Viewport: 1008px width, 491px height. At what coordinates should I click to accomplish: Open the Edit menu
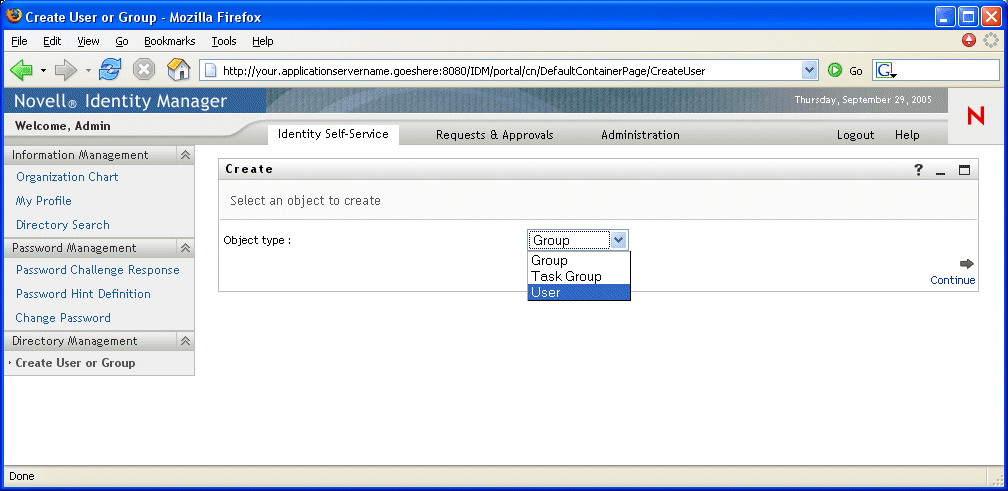(52, 41)
